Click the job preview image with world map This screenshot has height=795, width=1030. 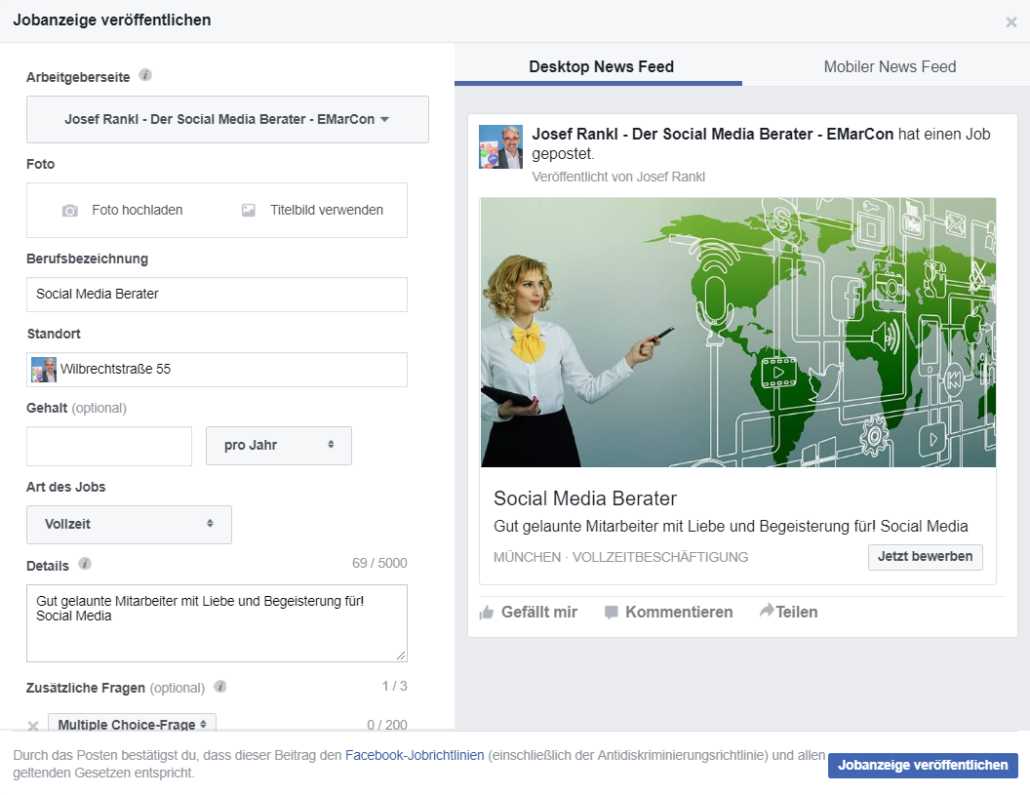pos(738,332)
